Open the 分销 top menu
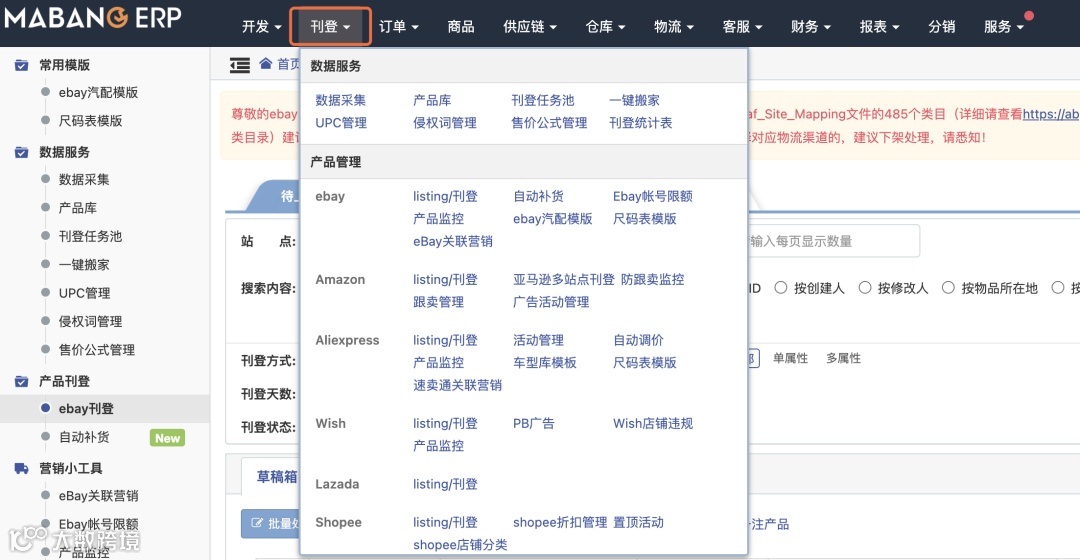Image resolution: width=1080 pixels, height=560 pixels. tap(942, 27)
